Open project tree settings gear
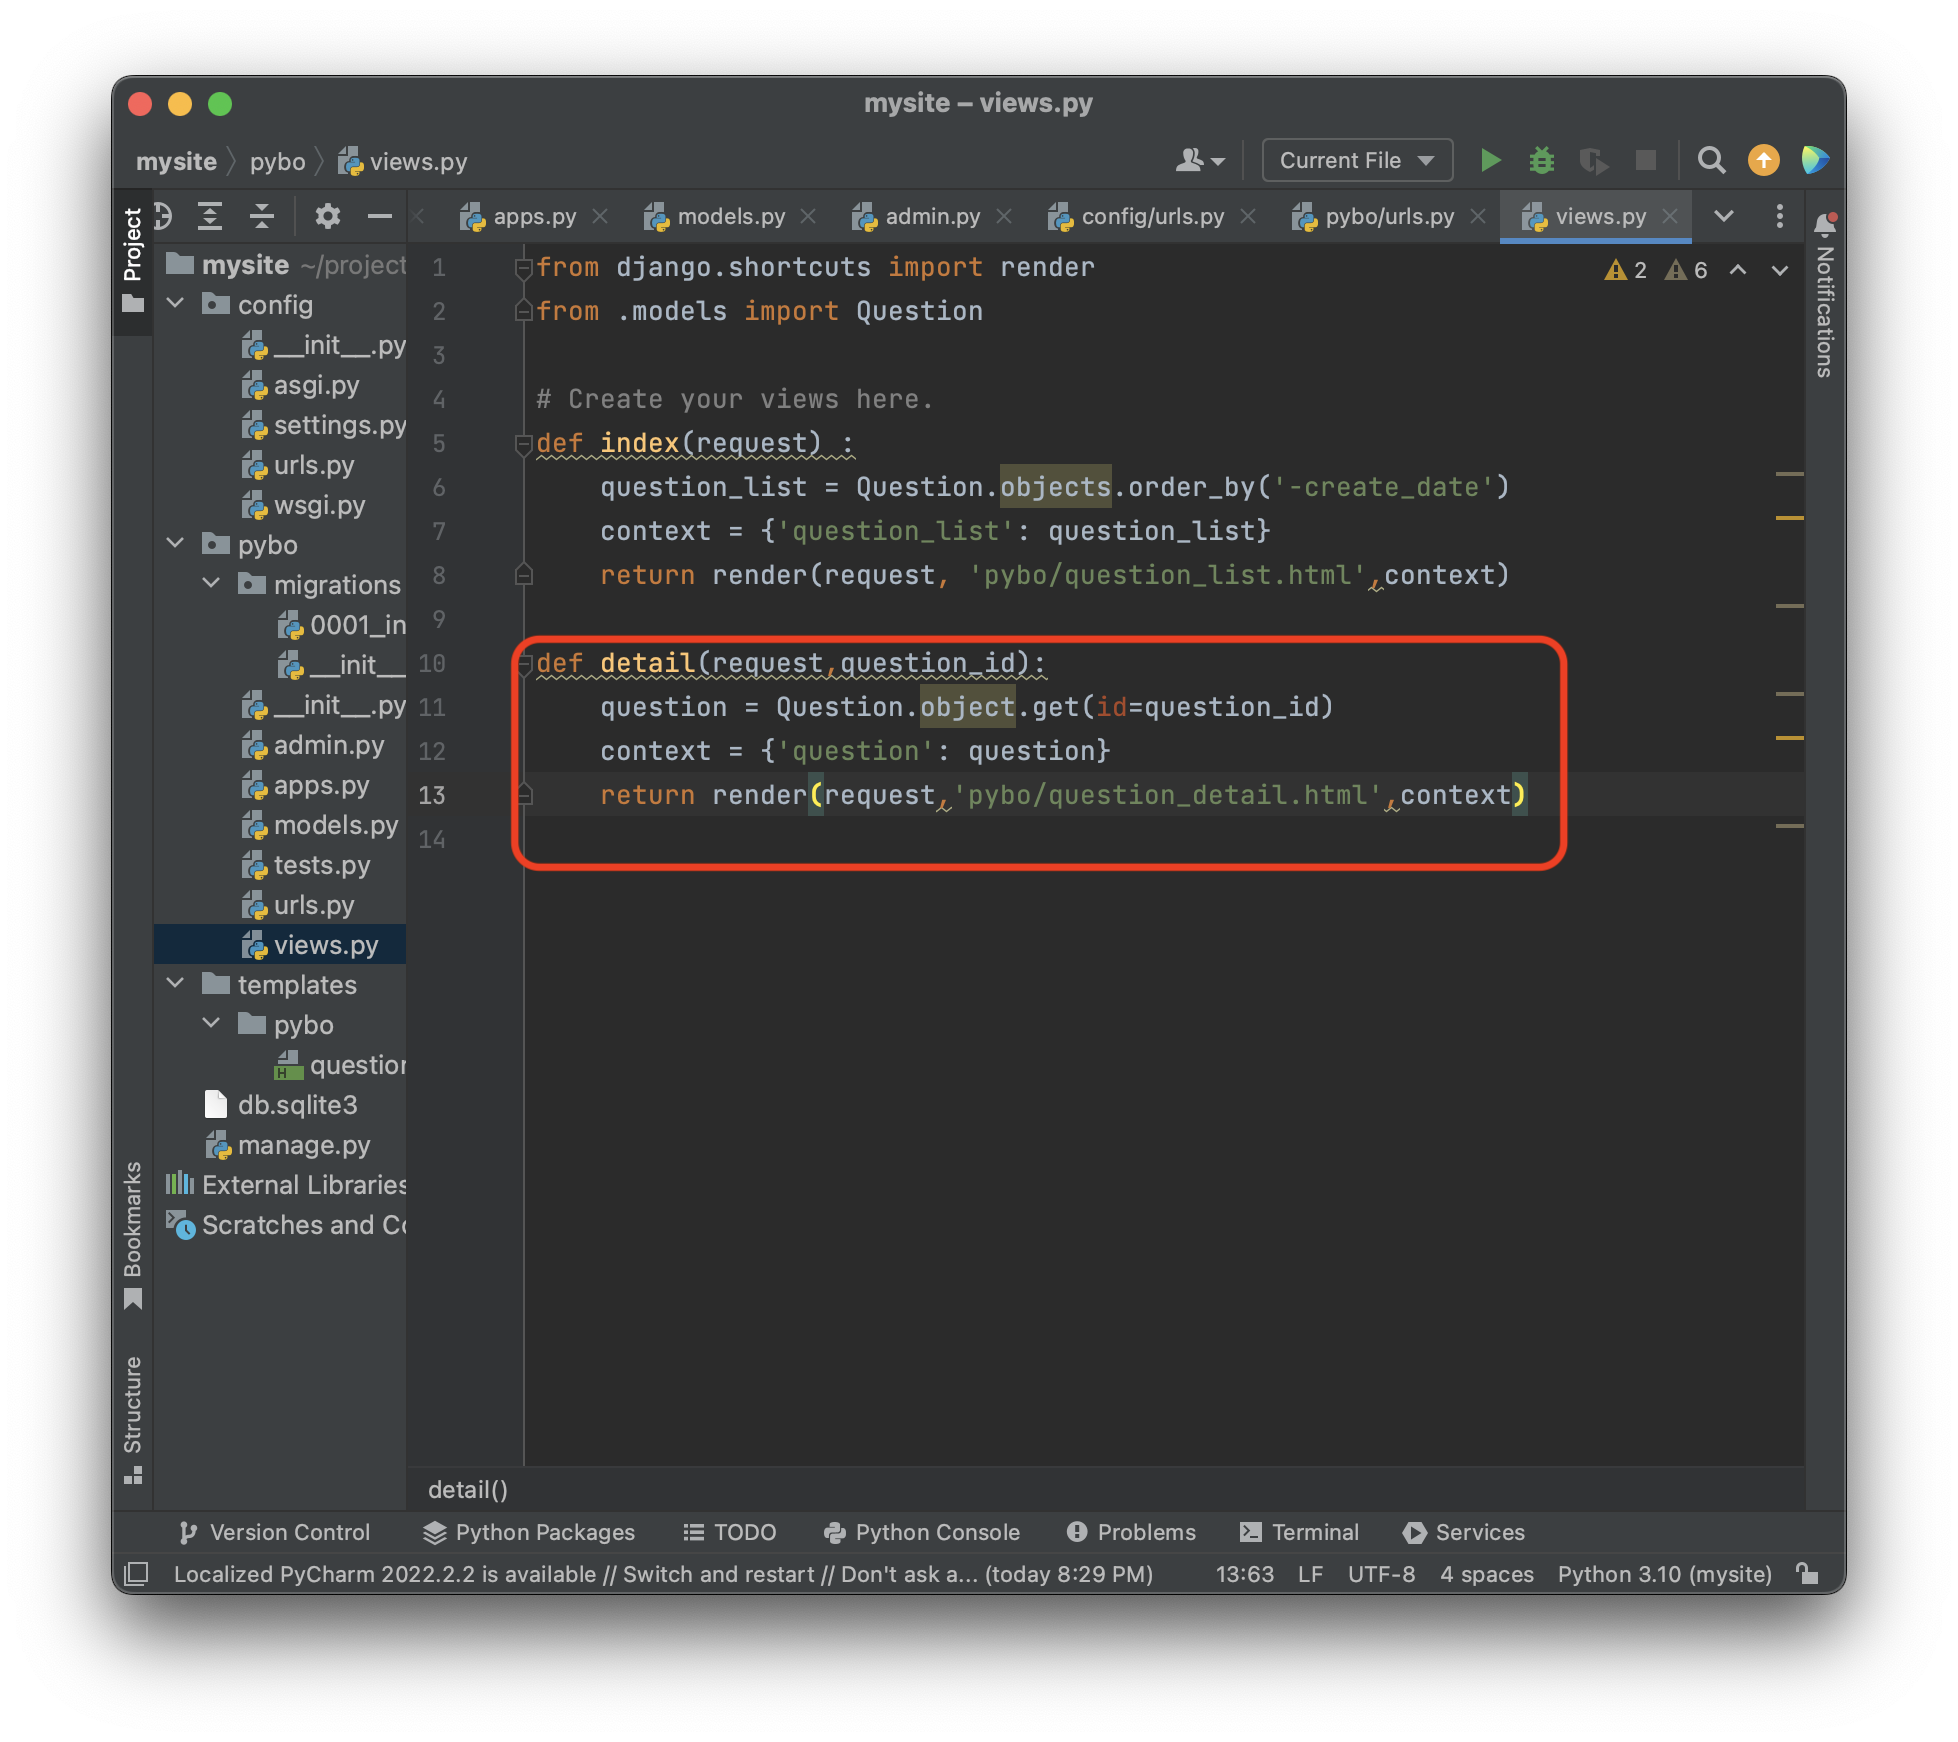 coord(327,216)
